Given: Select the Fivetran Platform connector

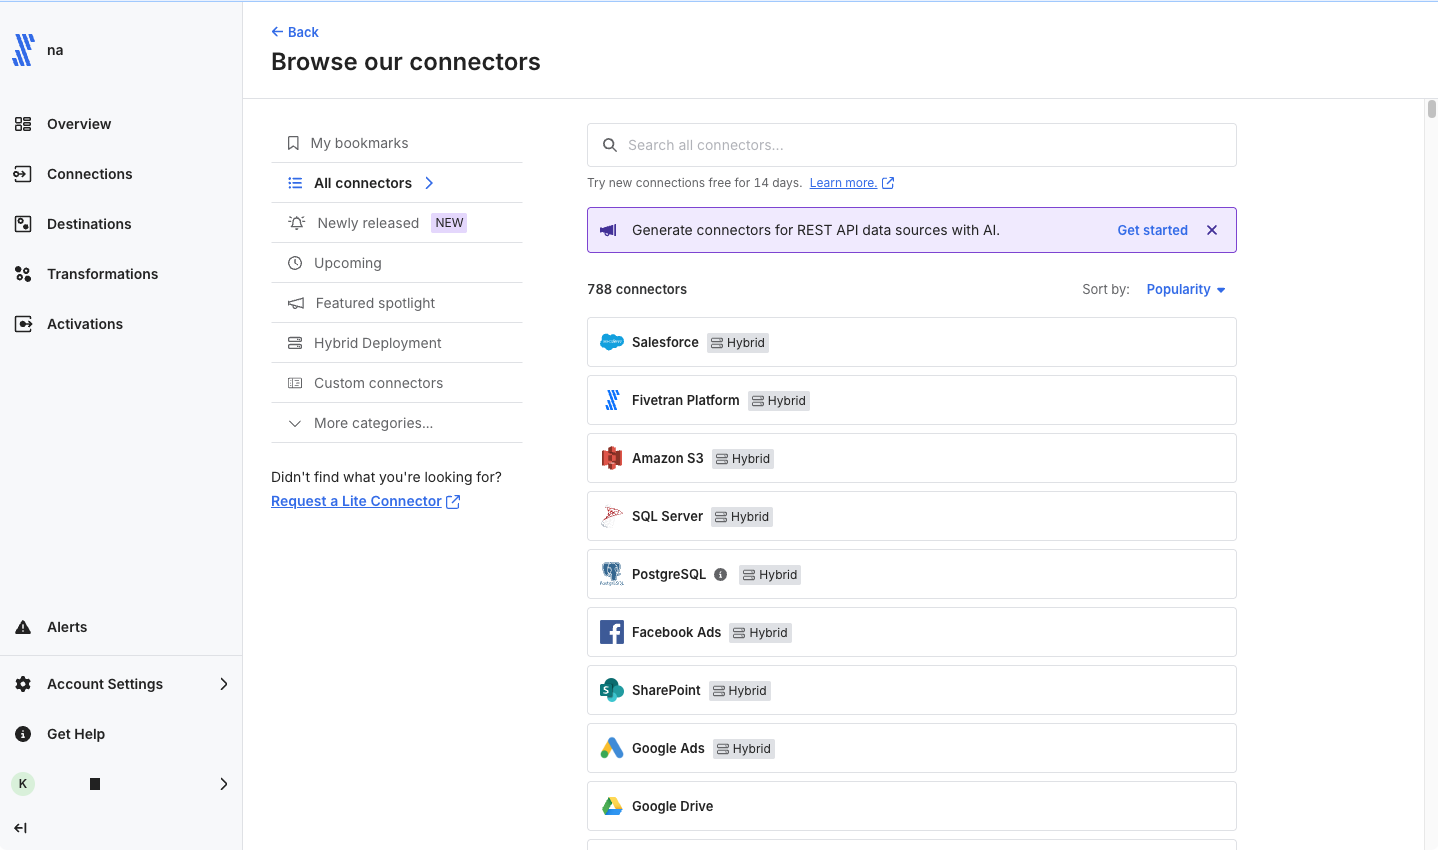Looking at the screenshot, I should [912, 400].
